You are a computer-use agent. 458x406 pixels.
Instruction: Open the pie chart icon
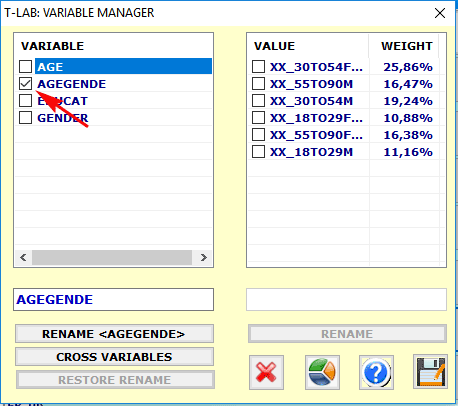coord(322,372)
